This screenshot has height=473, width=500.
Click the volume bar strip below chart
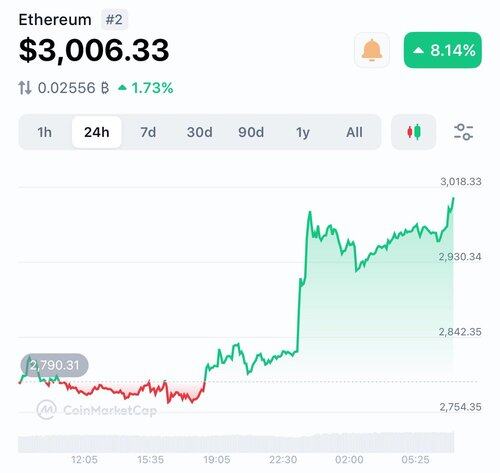coord(236,442)
